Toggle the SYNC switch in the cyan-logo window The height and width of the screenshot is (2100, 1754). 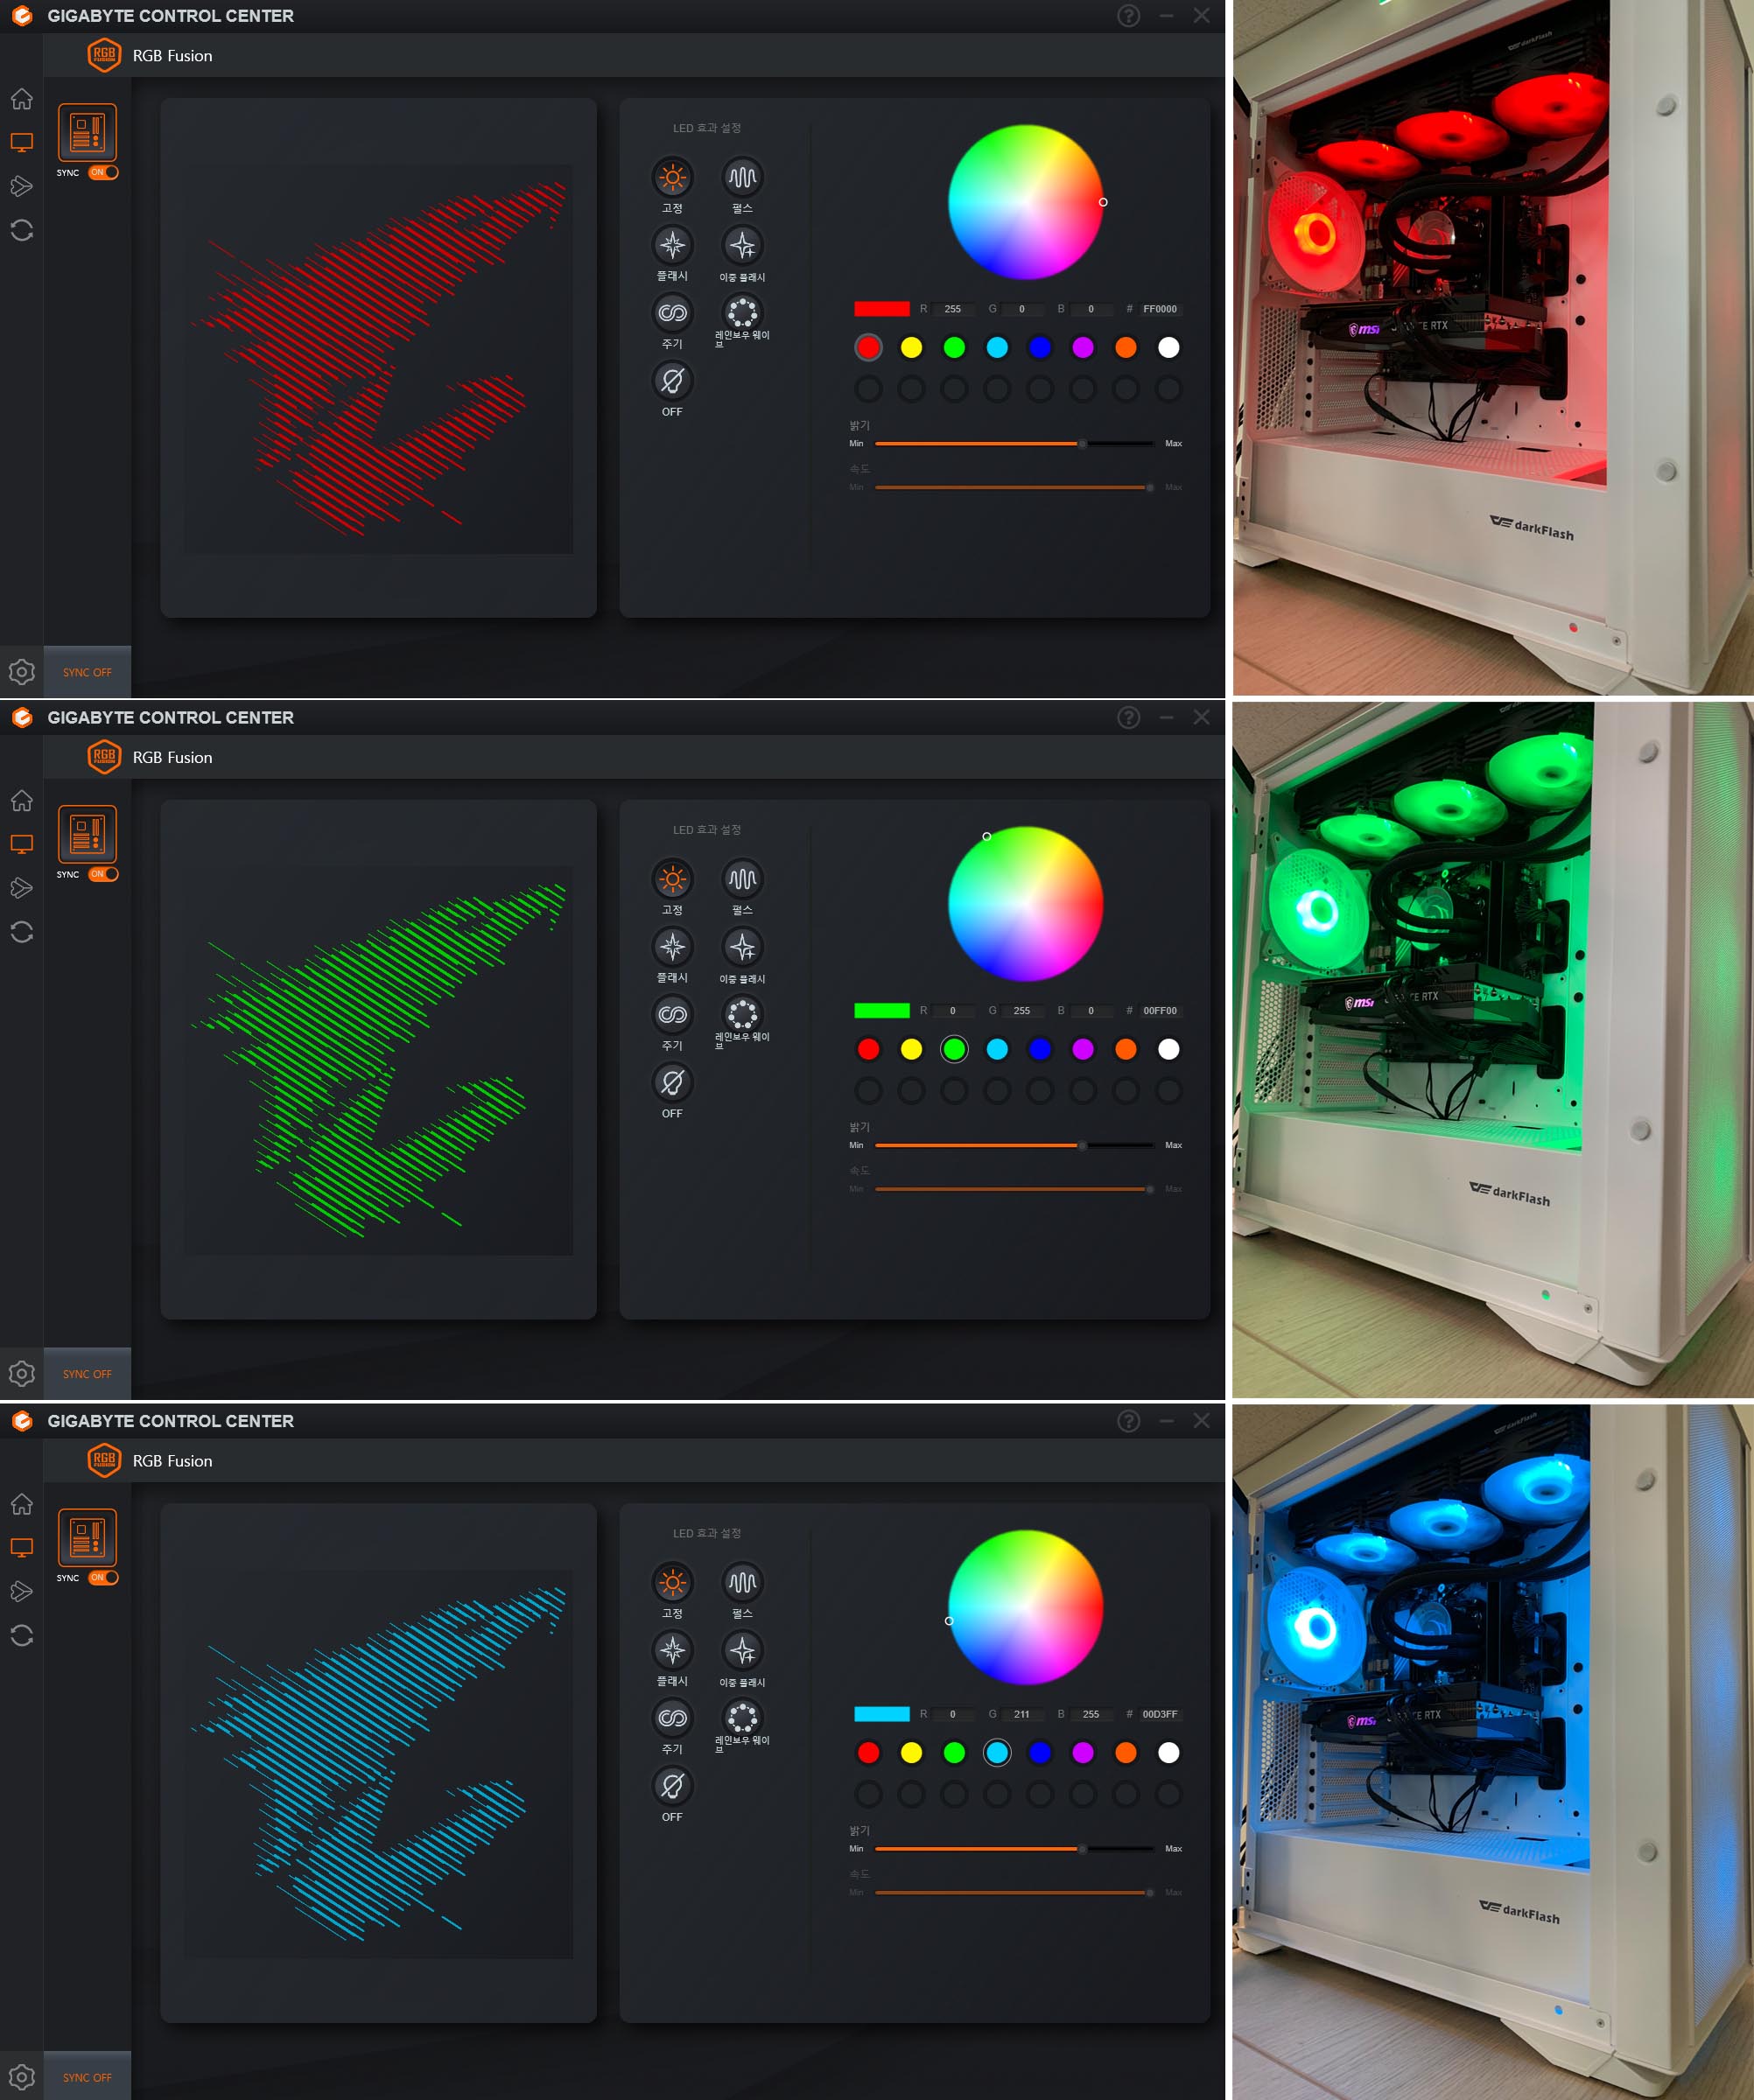pos(103,1577)
